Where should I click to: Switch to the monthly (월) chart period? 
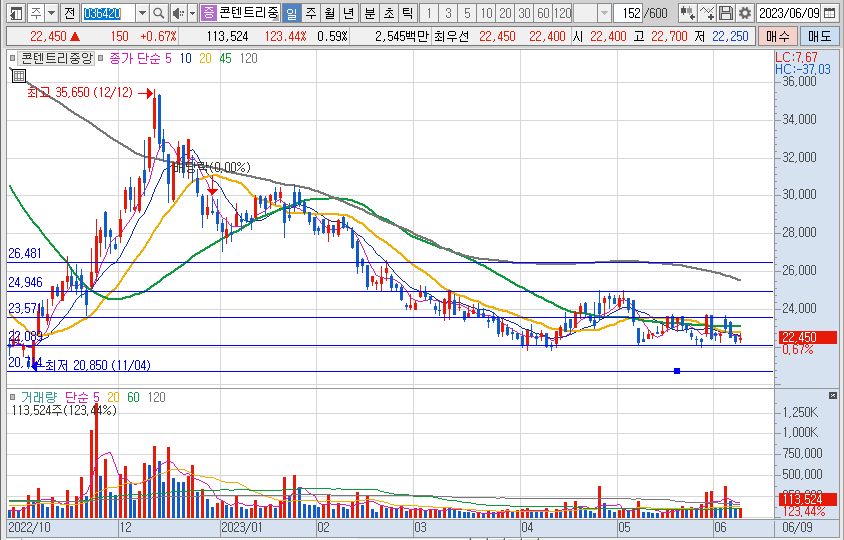330,13
